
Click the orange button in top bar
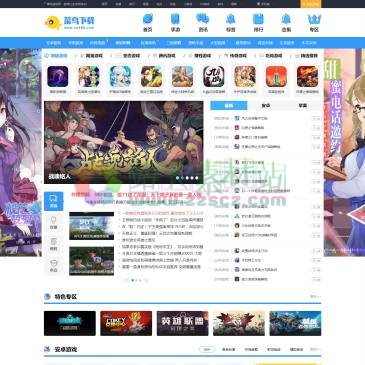311,4
